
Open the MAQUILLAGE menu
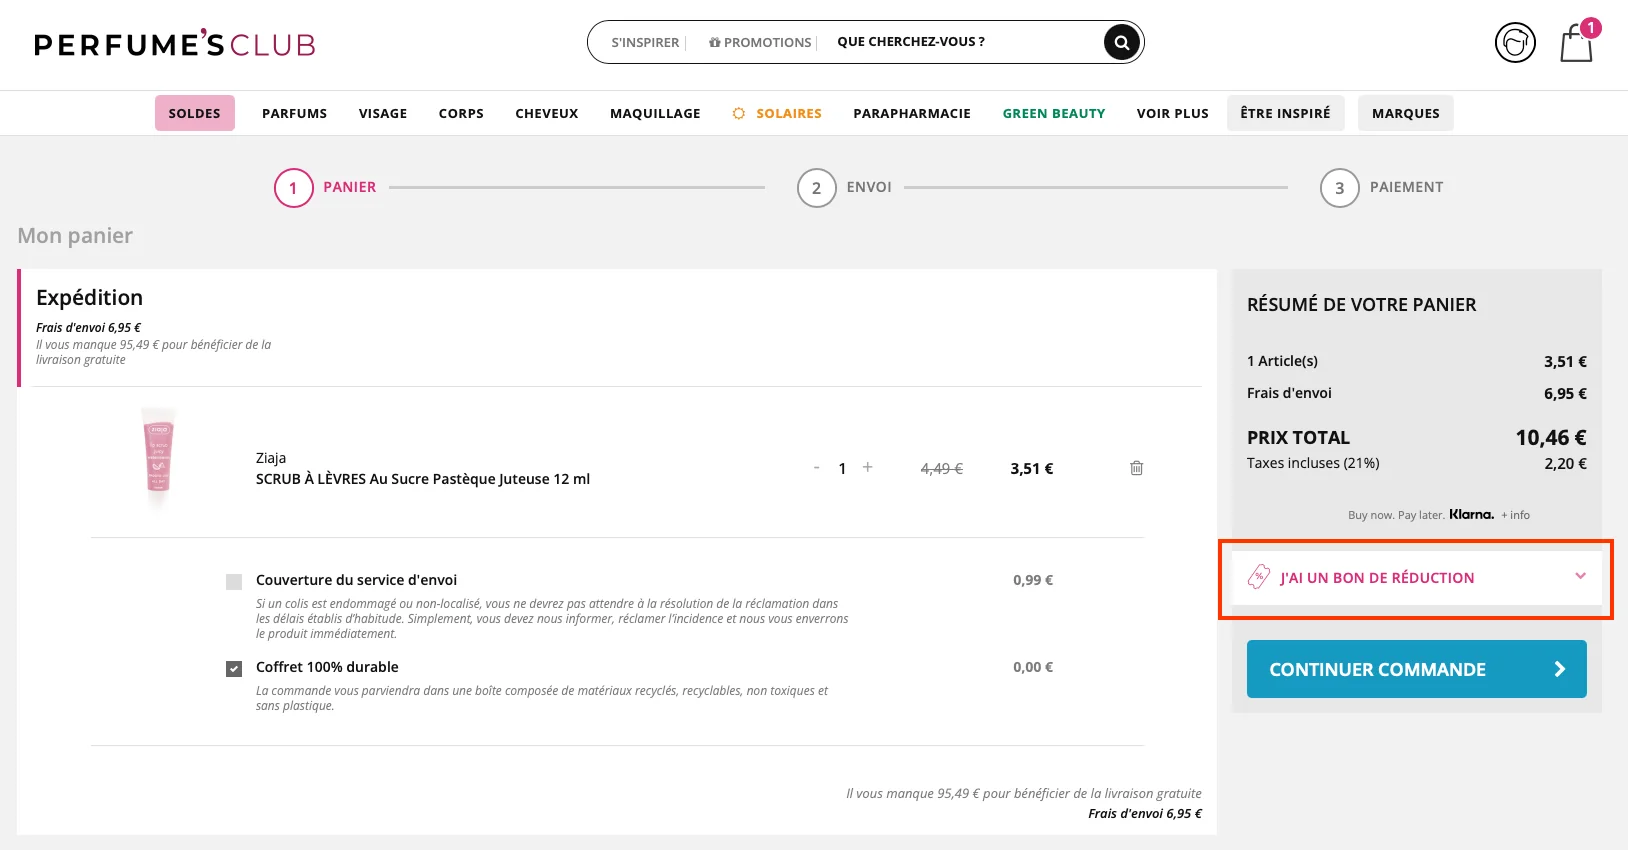(655, 113)
